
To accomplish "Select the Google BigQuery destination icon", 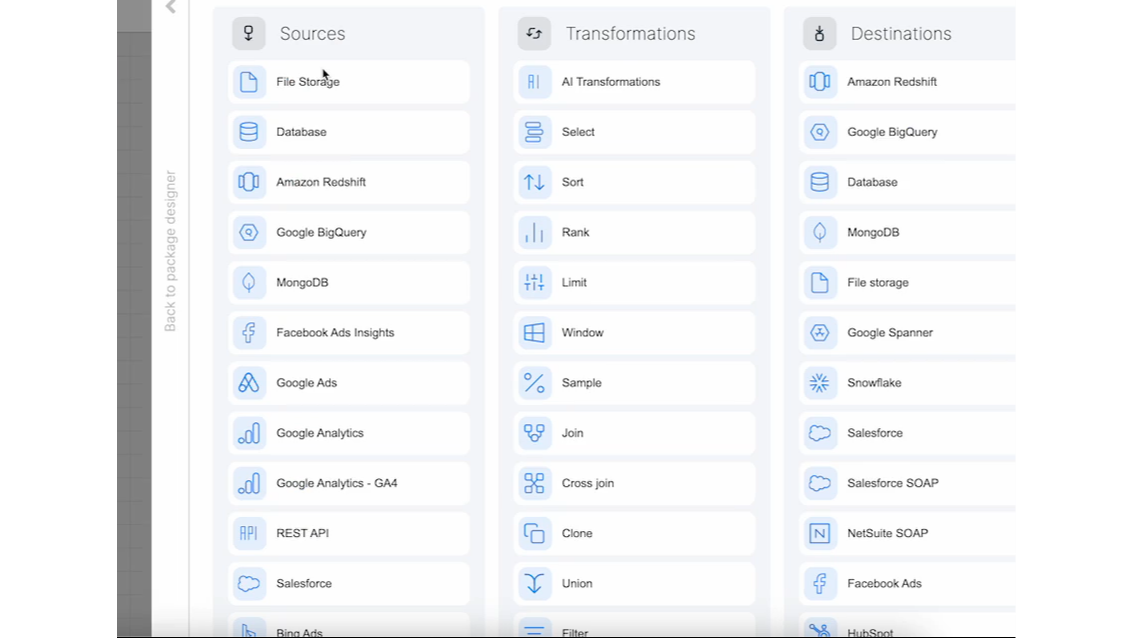I will 820,132.
